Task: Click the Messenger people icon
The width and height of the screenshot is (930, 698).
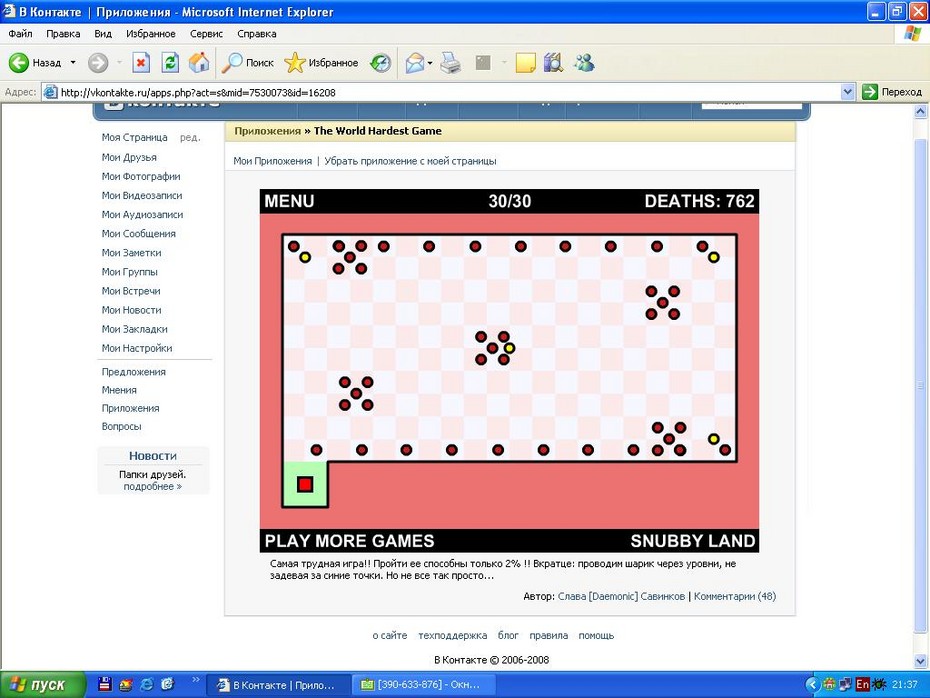Action: pos(584,62)
